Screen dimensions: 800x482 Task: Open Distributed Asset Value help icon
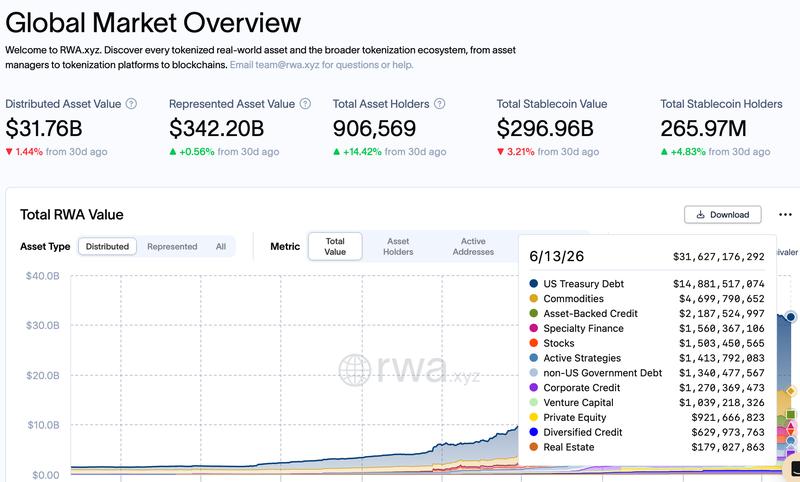(131, 104)
